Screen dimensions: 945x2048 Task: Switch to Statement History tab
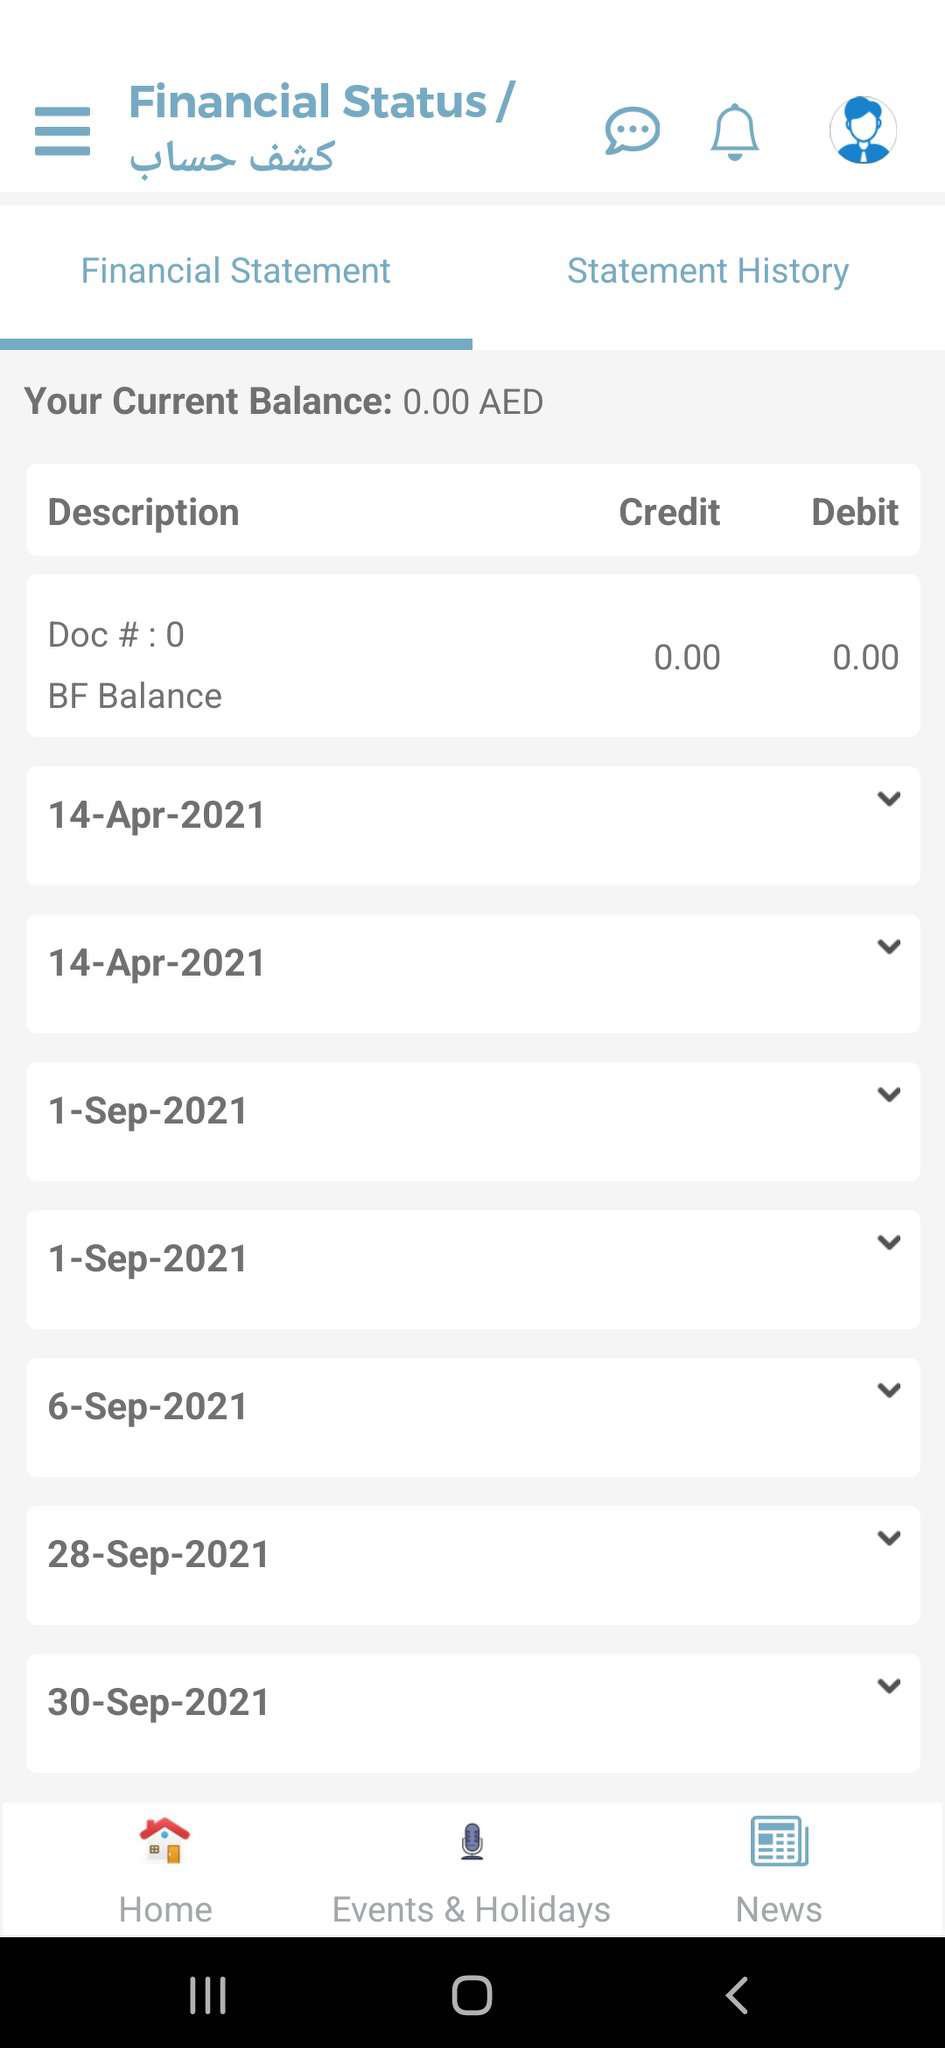(708, 271)
